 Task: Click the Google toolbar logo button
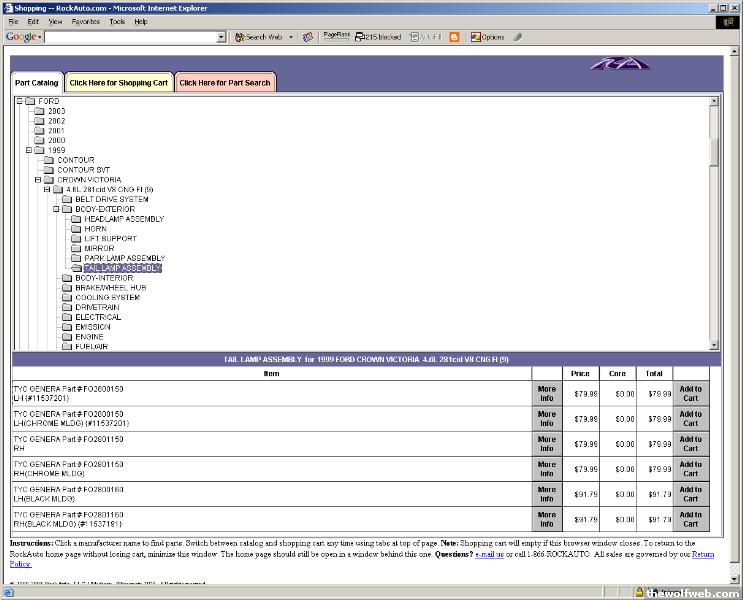pyautogui.click(x=22, y=37)
